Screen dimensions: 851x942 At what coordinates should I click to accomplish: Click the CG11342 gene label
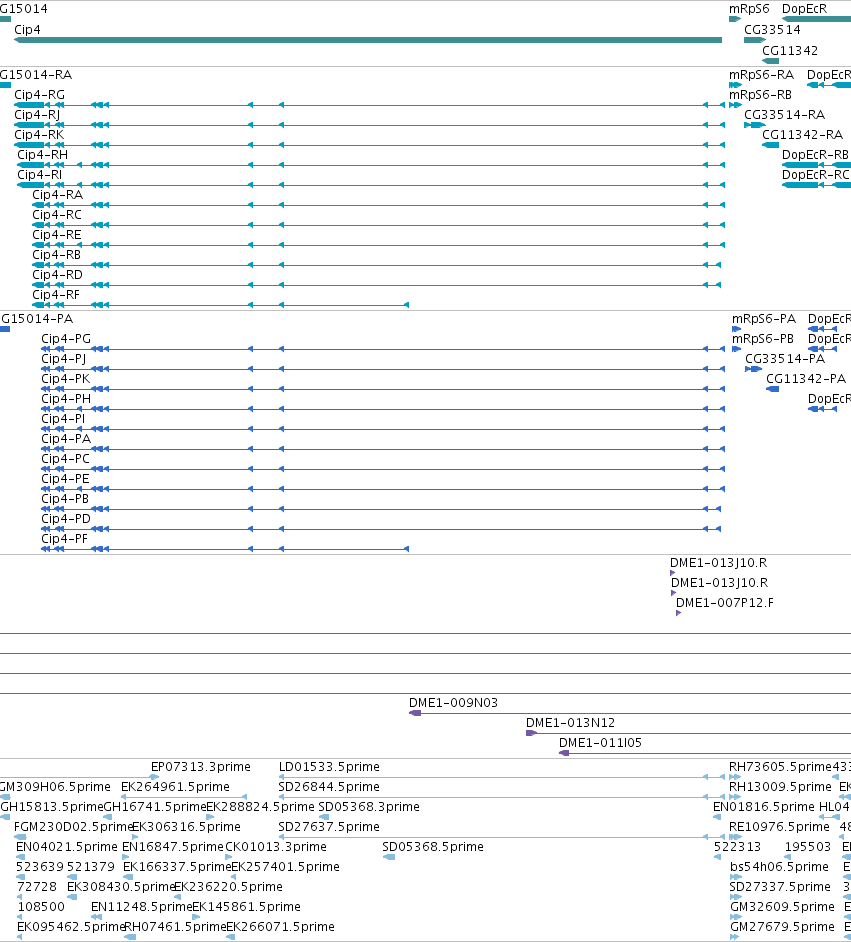click(x=790, y=50)
